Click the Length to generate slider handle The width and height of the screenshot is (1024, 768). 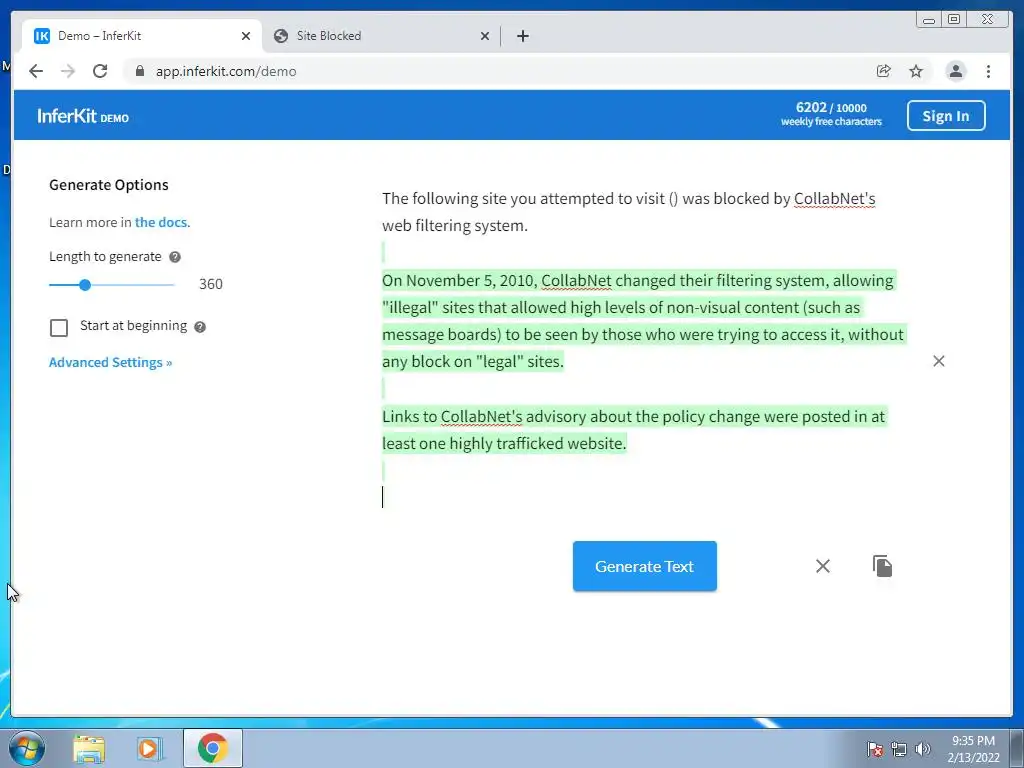85,285
